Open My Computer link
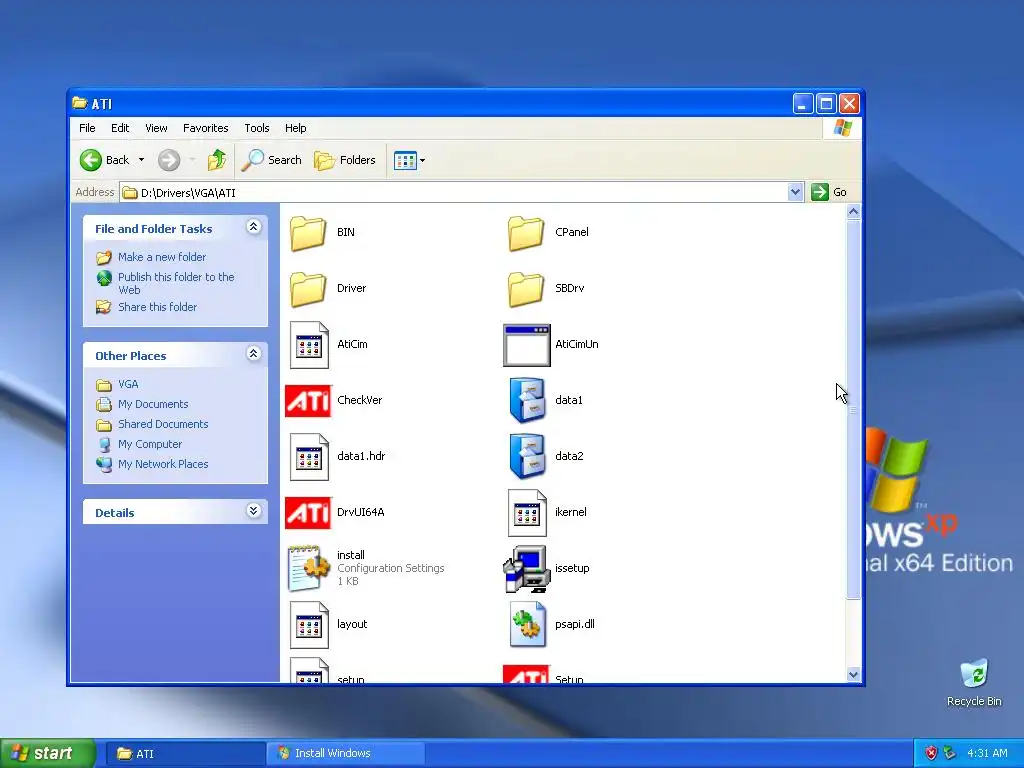Viewport: 1024px width, 768px height. coord(150,444)
